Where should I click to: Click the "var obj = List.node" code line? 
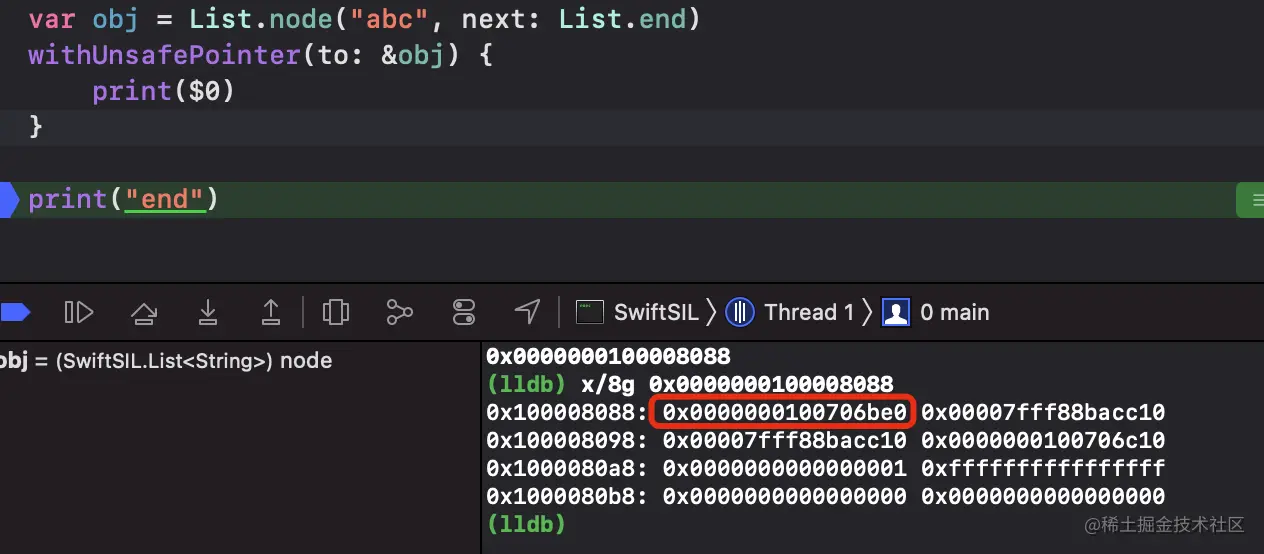coord(364,19)
